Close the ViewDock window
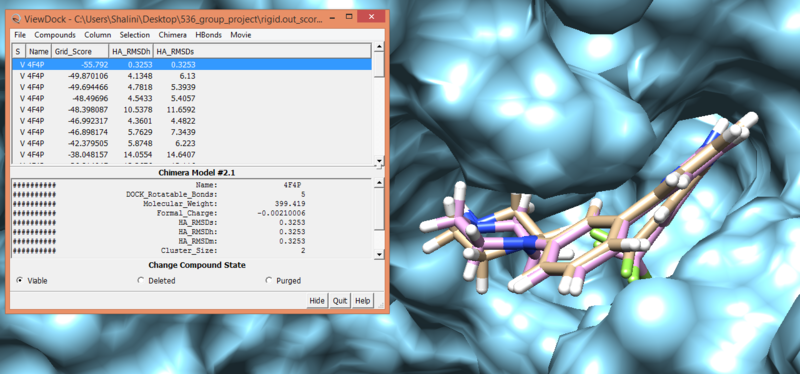 tap(371, 17)
